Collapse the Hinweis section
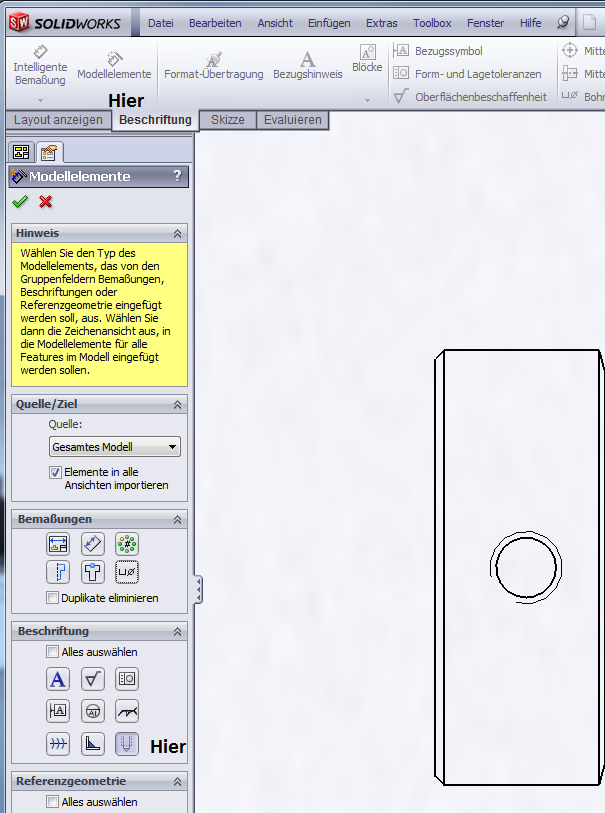Image resolution: width=605 pixels, height=813 pixels. [x=177, y=233]
